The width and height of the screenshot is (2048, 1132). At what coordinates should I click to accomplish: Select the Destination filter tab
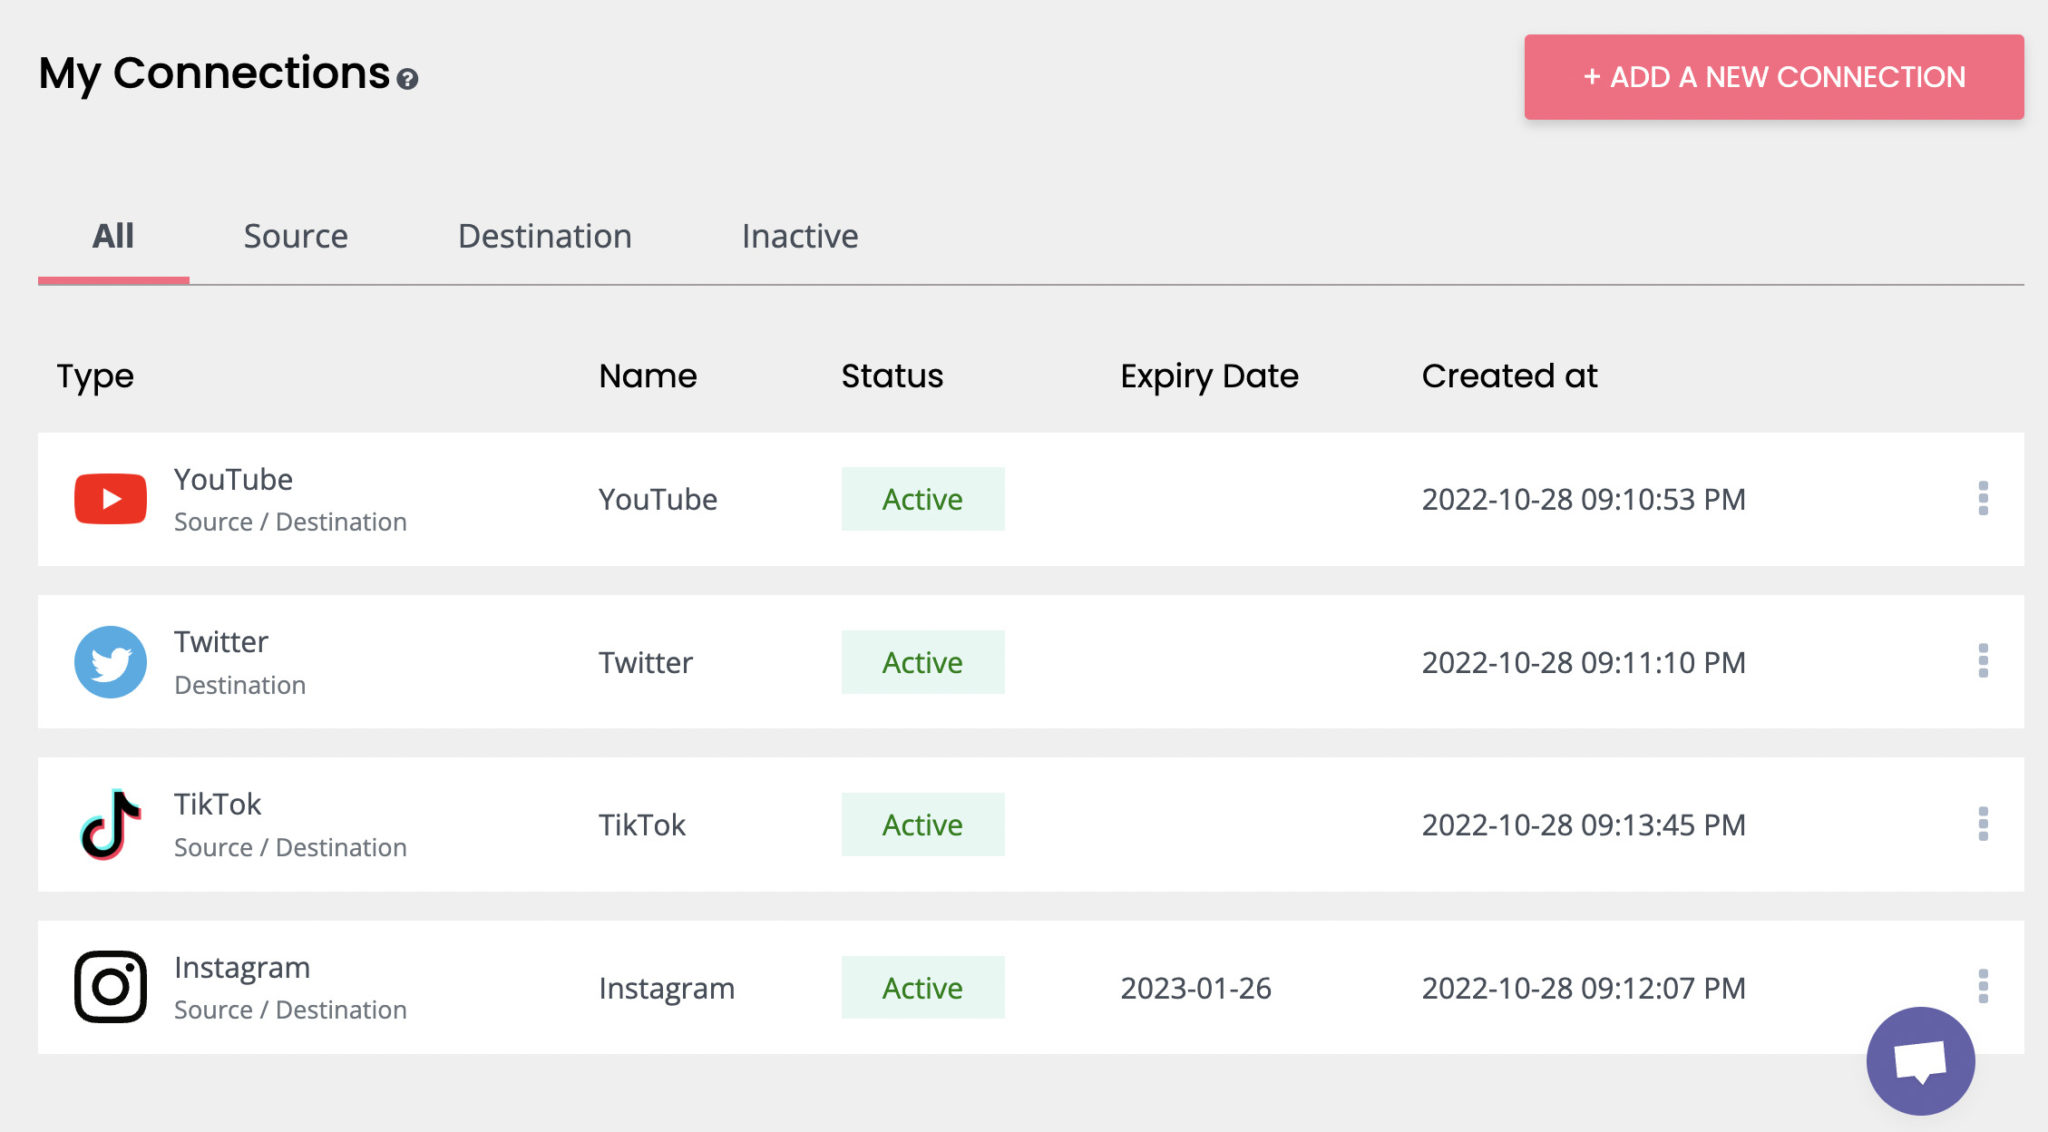(x=544, y=236)
